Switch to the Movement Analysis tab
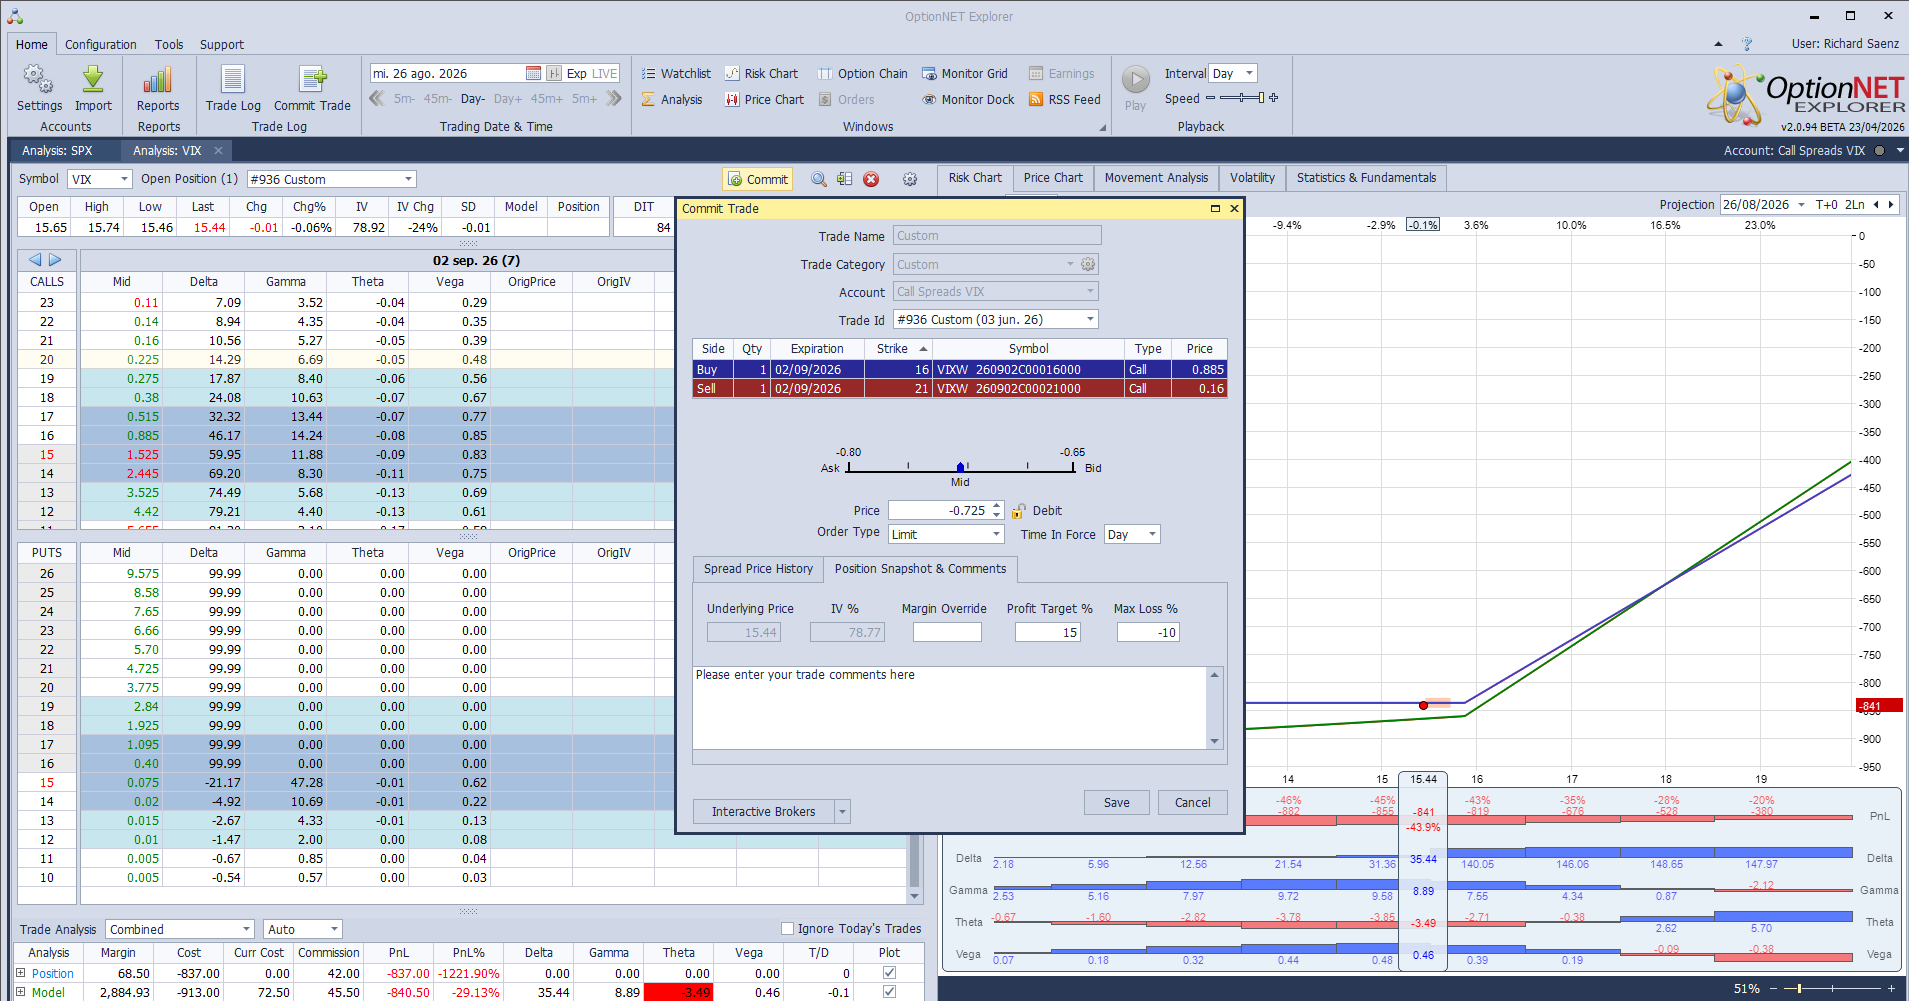The image size is (1909, 1001). pos(1156,178)
